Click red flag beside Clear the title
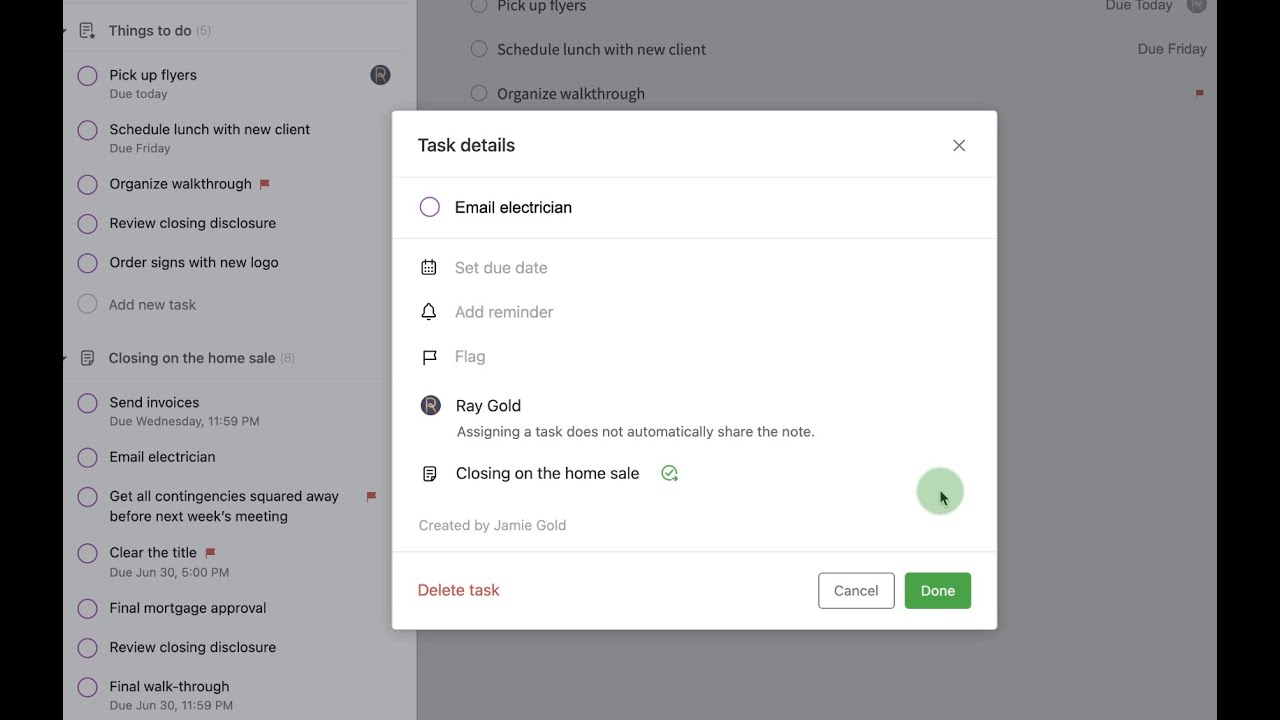This screenshot has width=1280, height=720. pyautogui.click(x=210, y=552)
